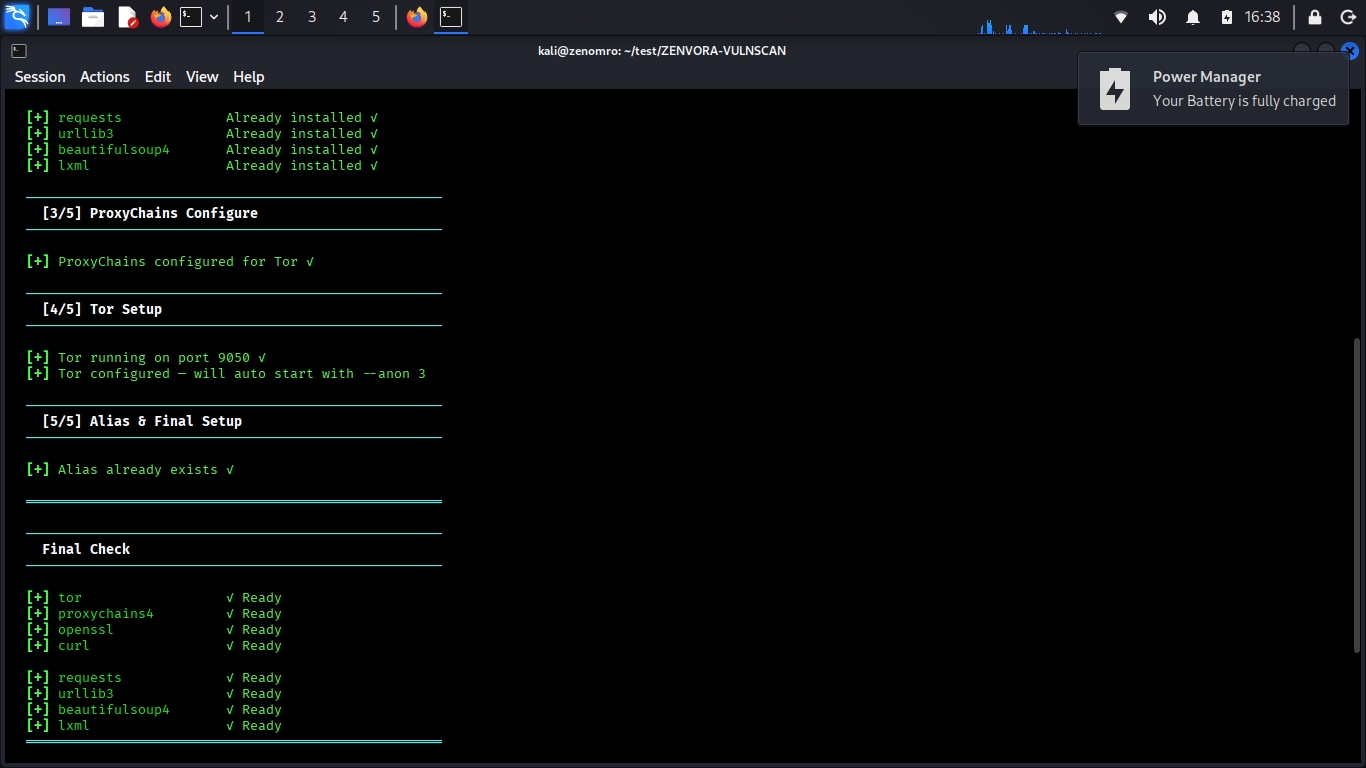The width and height of the screenshot is (1366, 768).
Task: Click the 'lxml' Ready row
Action: (x=154, y=725)
